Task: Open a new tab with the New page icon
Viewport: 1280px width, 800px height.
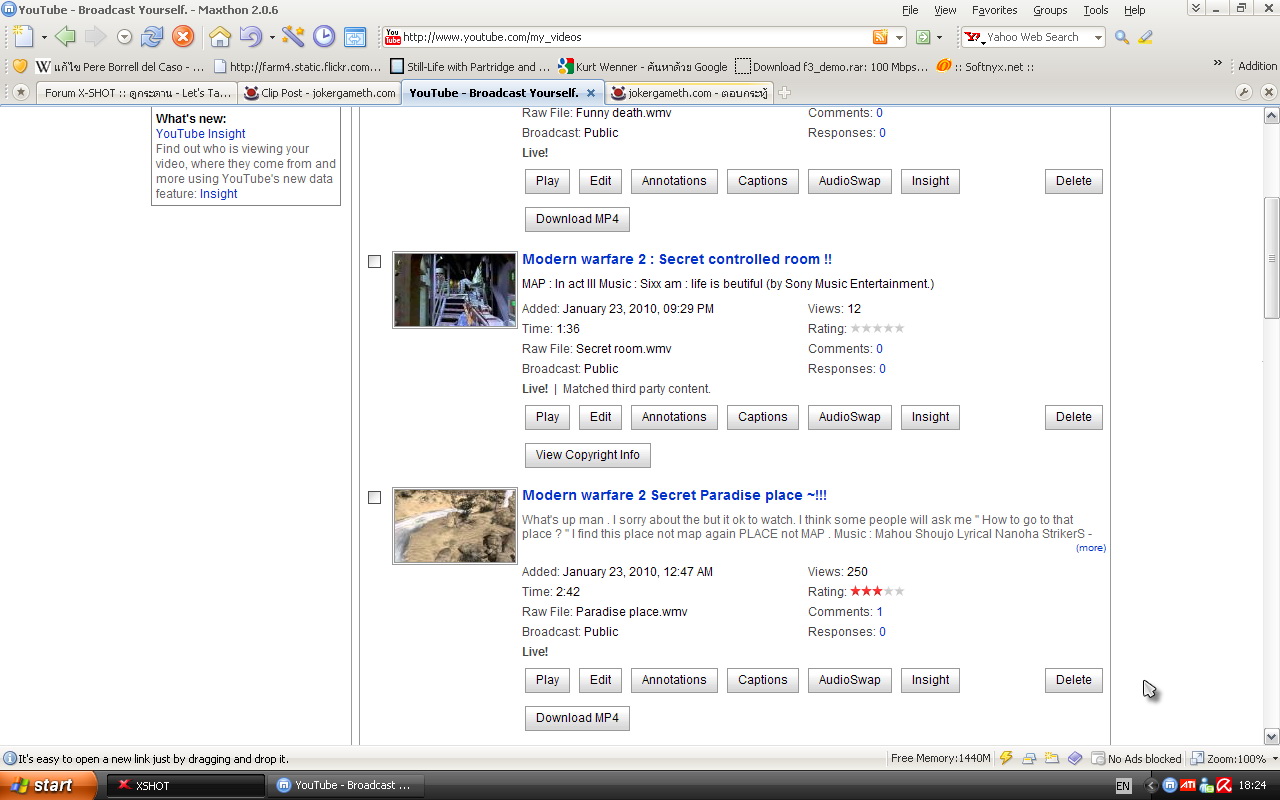Action: pyautogui.click(x=24, y=37)
